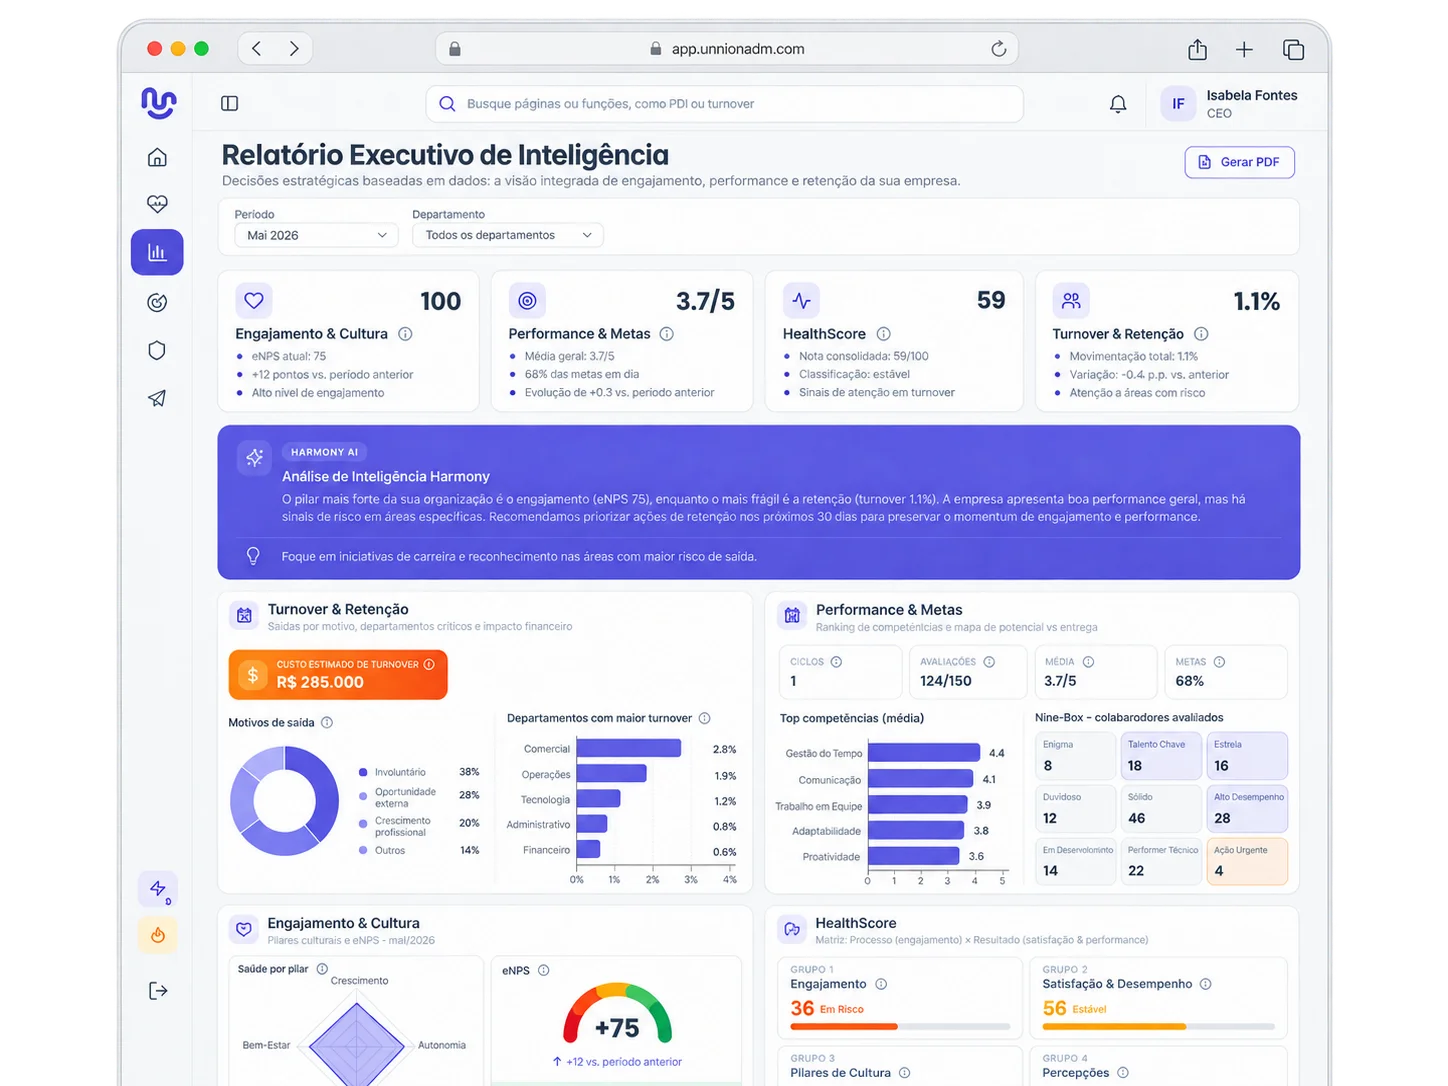Open the target goals sidebar icon

coord(157,302)
